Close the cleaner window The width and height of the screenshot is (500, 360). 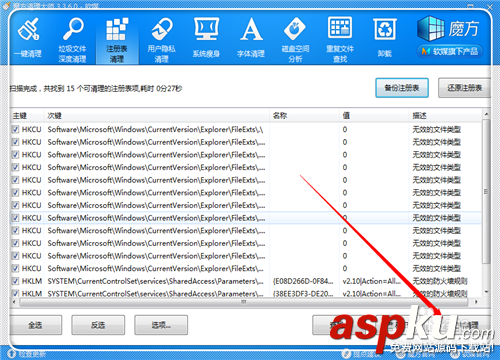[490, 6]
